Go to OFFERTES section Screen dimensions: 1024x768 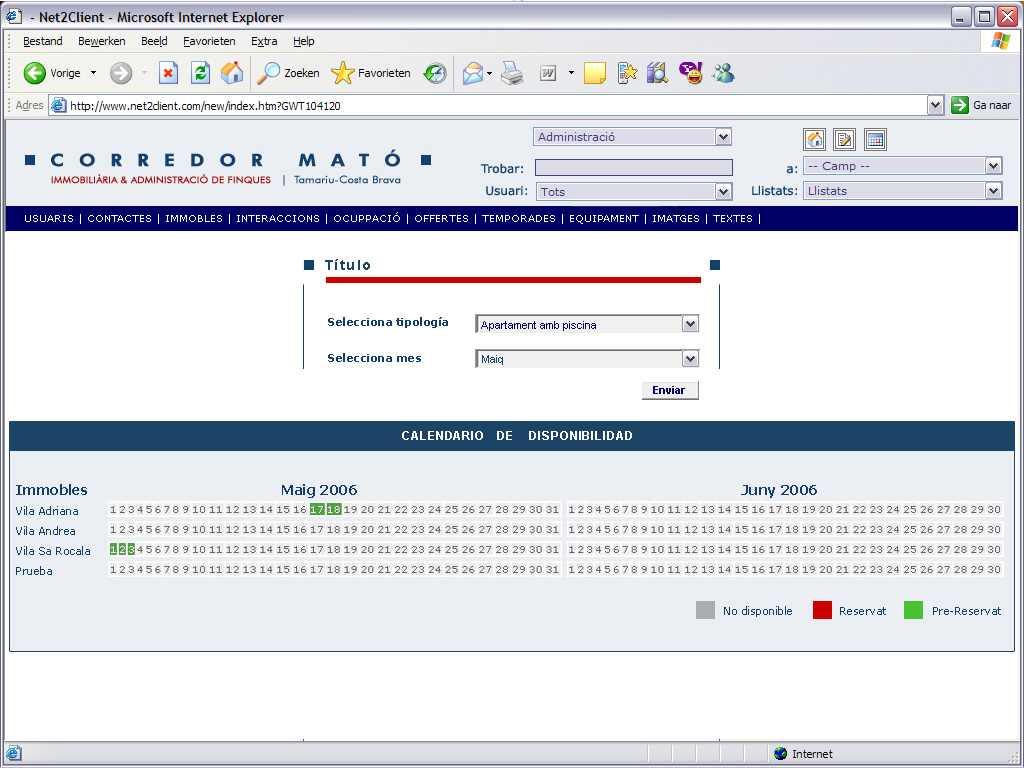(441, 219)
